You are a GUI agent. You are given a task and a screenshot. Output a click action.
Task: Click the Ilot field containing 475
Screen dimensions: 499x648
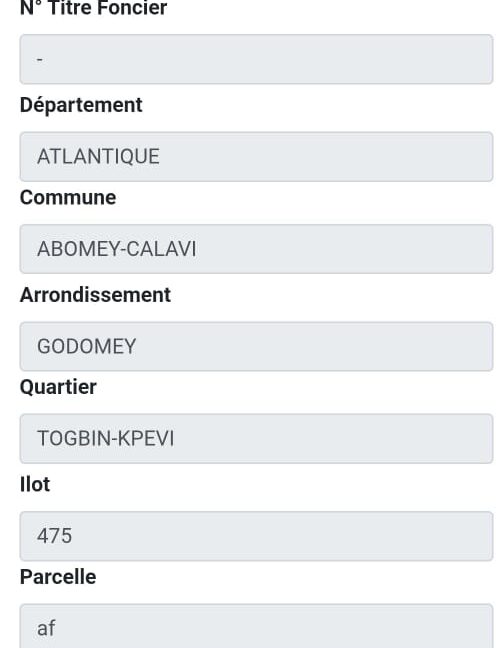point(256,536)
